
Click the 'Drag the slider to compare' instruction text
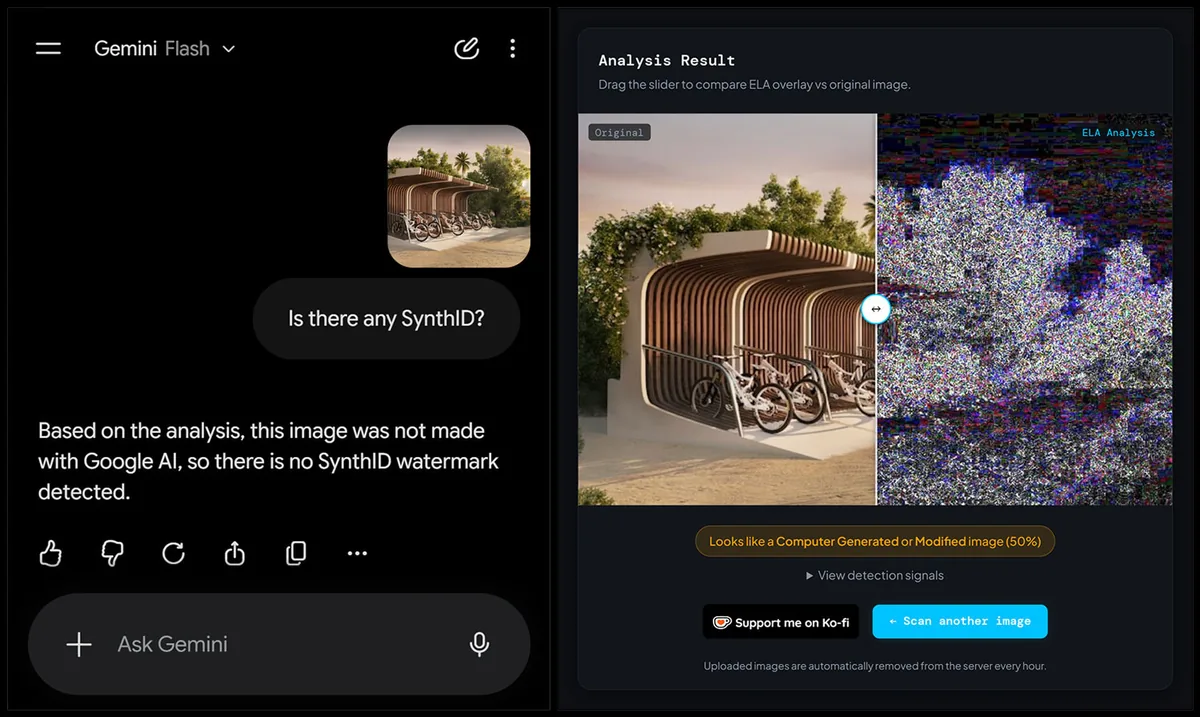(754, 85)
